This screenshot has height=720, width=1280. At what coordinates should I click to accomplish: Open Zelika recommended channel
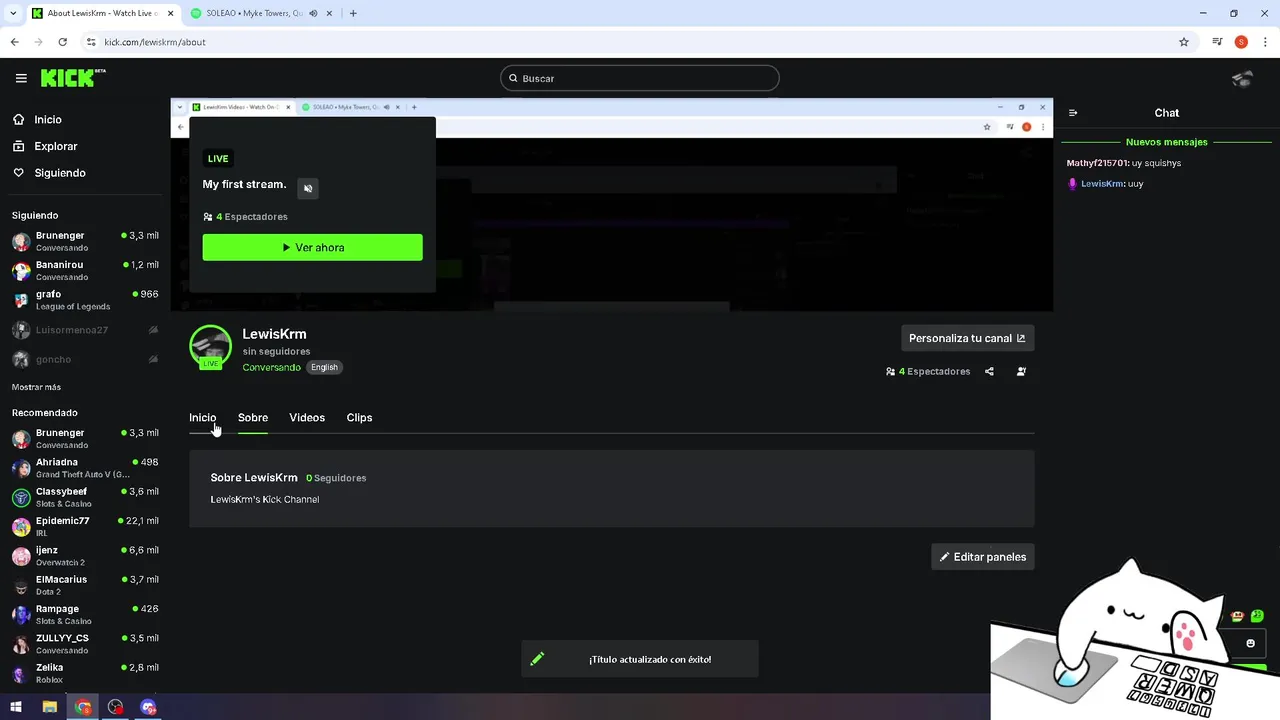85,673
